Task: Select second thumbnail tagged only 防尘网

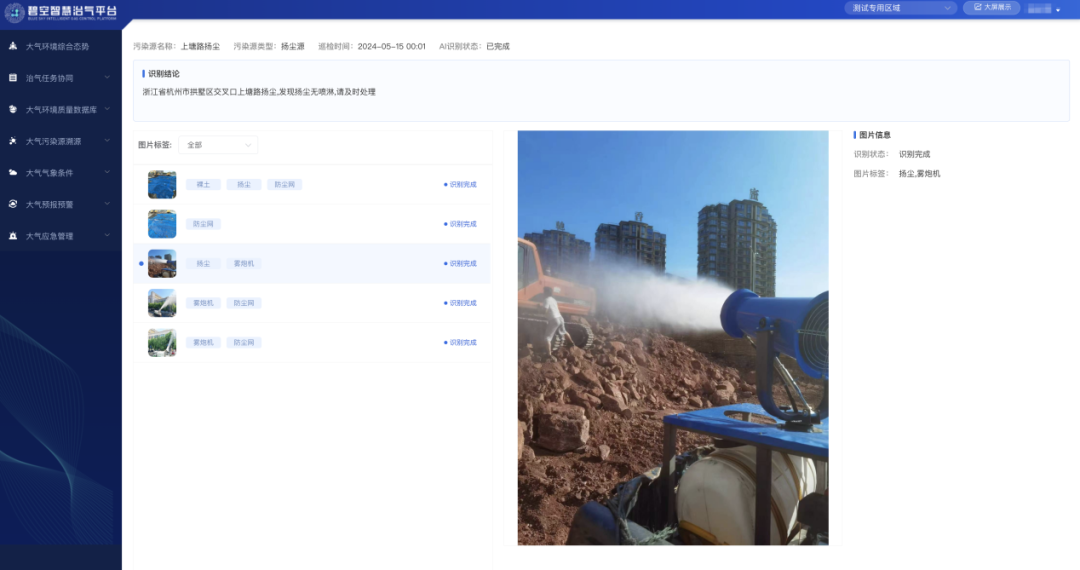Action: (162, 224)
